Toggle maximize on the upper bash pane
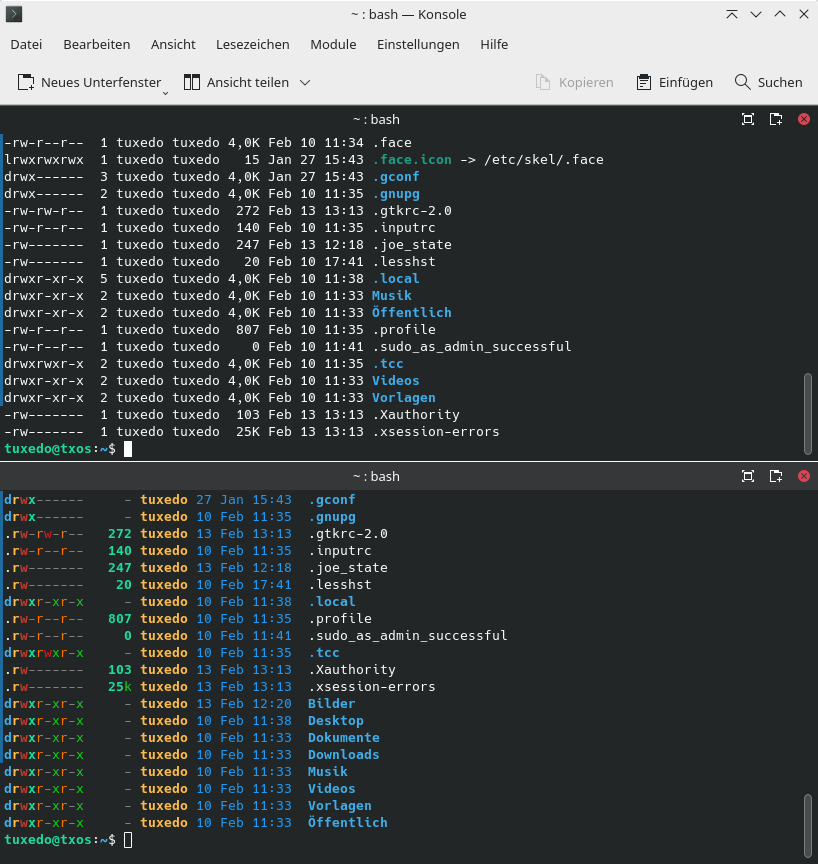The height and width of the screenshot is (864, 818). (x=747, y=119)
